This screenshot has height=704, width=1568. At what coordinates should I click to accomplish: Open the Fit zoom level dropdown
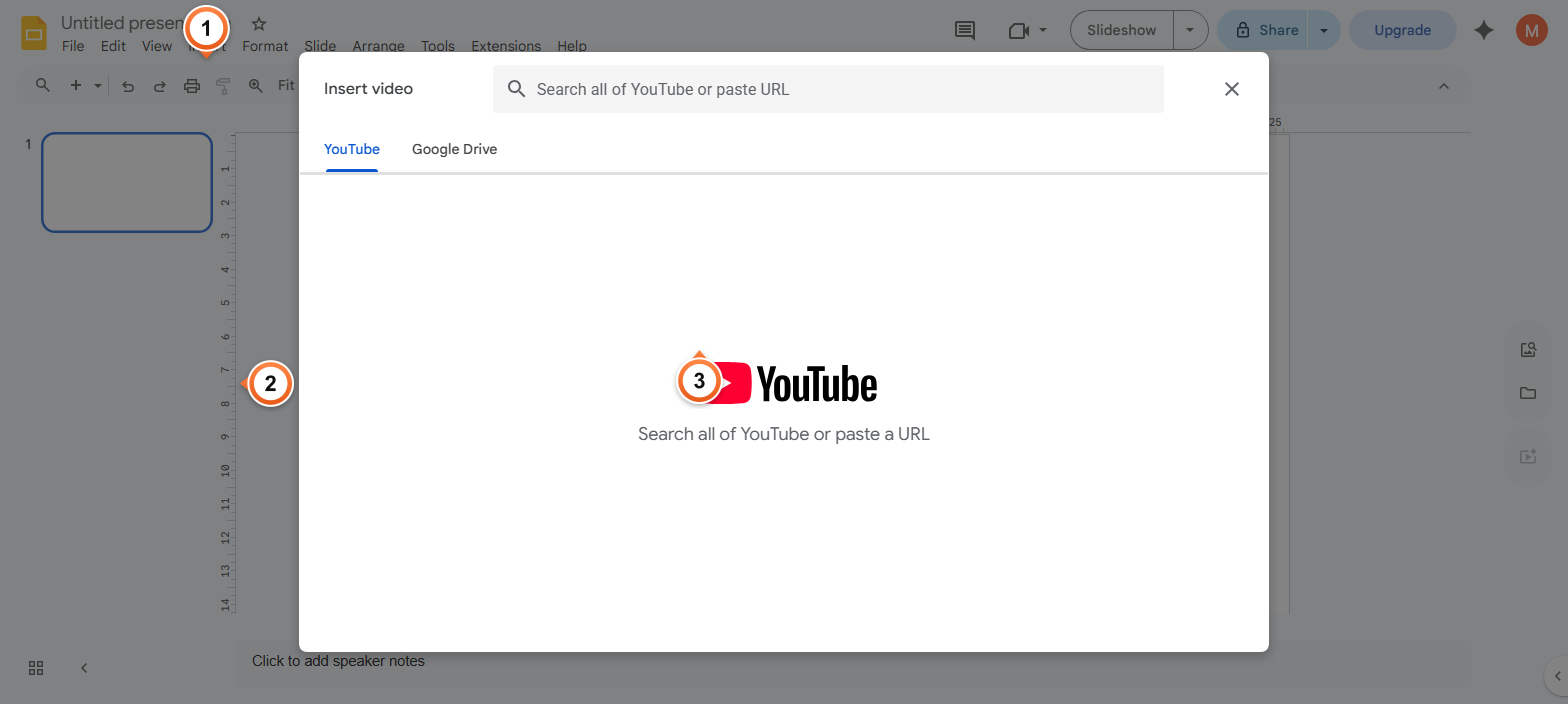pyautogui.click(x=287, y=85)
